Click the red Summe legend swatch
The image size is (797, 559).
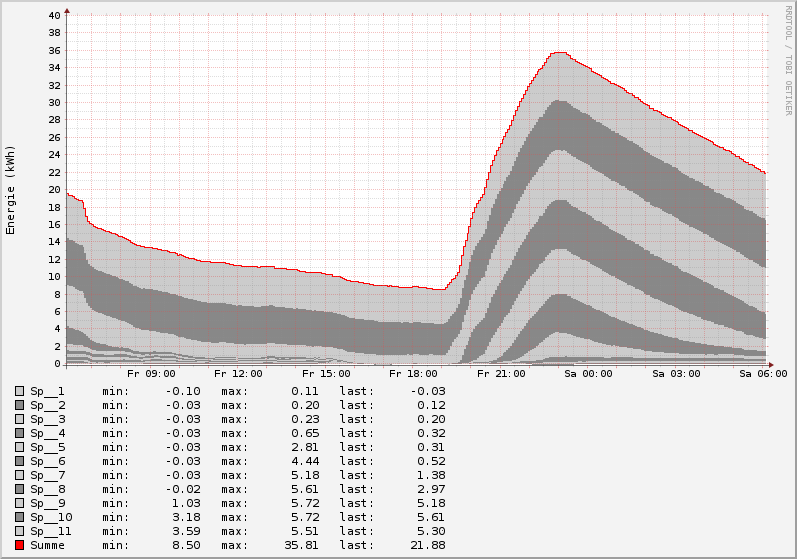coord(20,545)
